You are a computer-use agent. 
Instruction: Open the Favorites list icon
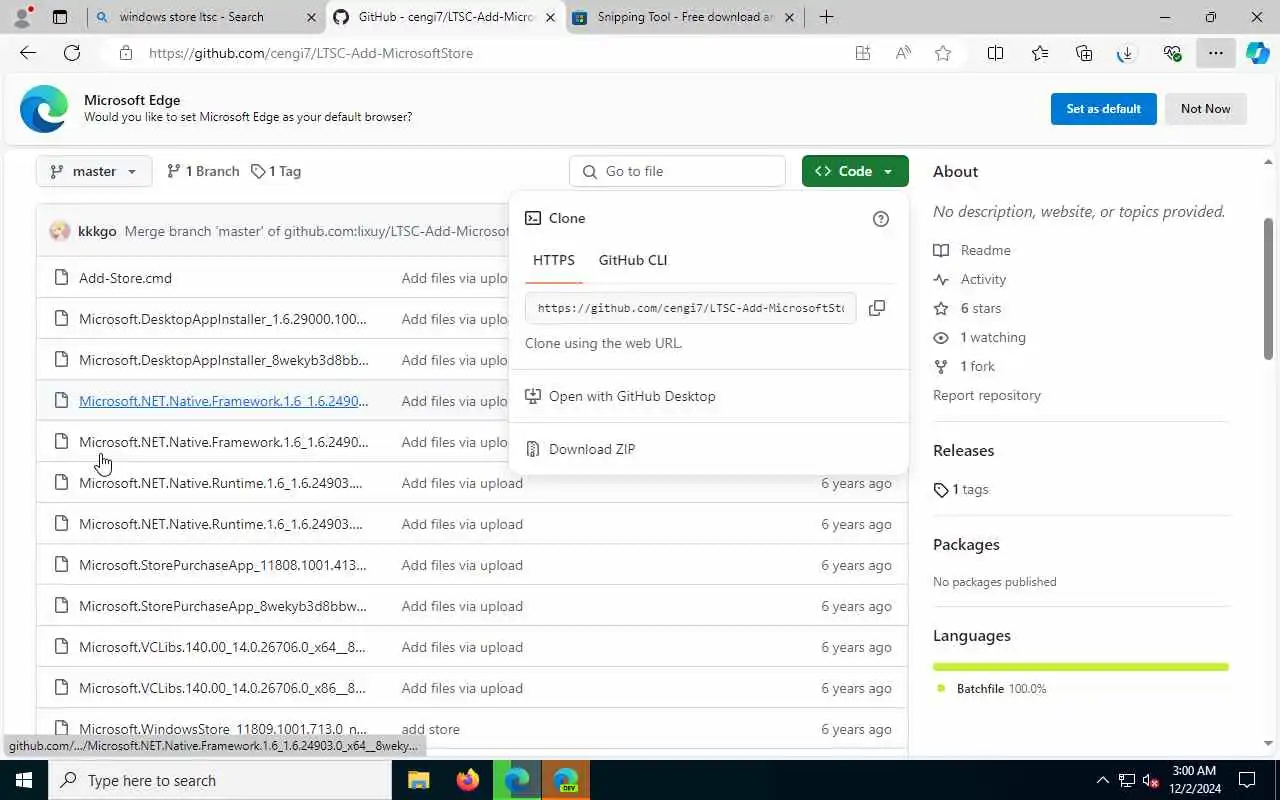[x=1040, y=53]
